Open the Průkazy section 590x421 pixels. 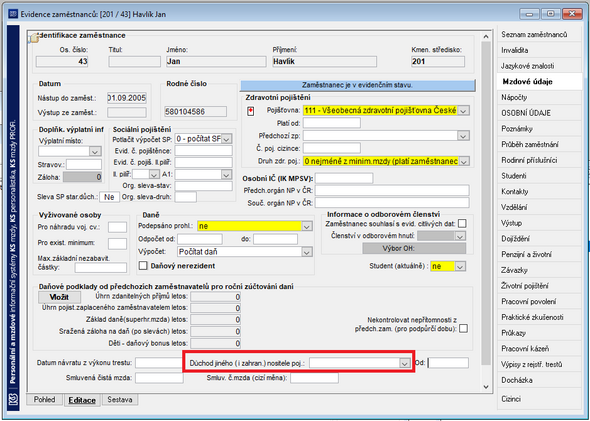[539, 333]
